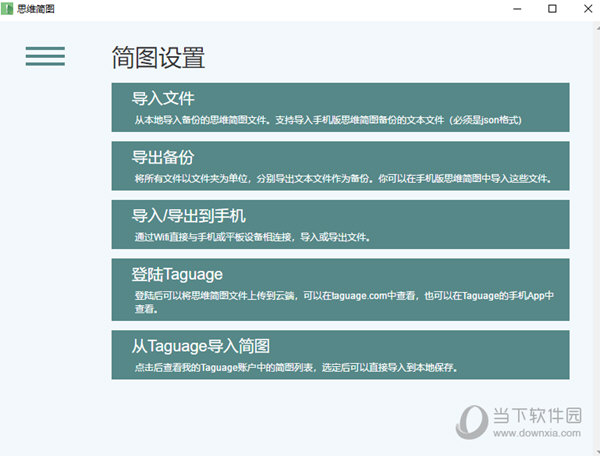Minimize the 思维简图 window

[517, 9]
